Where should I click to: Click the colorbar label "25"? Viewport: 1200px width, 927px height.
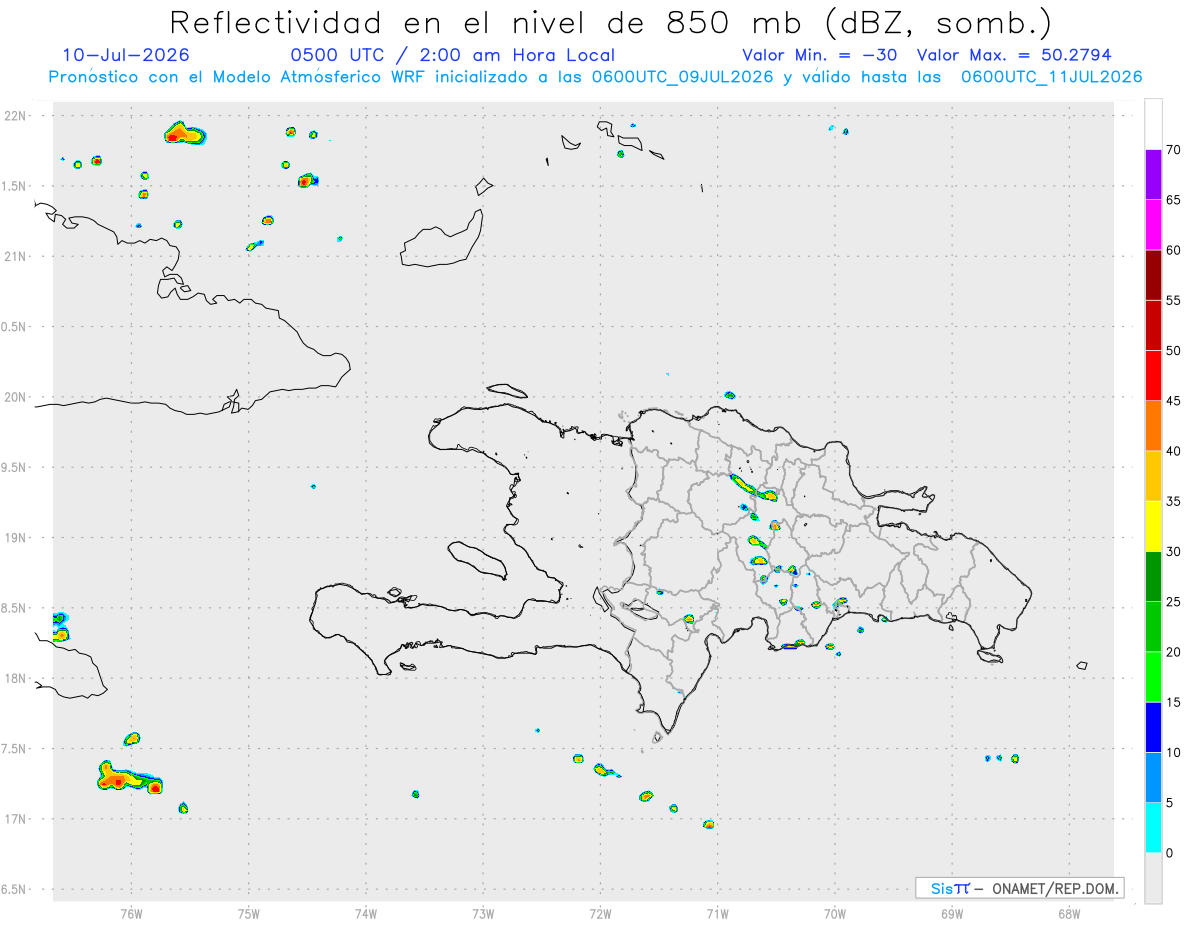click(x=1173, y=602)
